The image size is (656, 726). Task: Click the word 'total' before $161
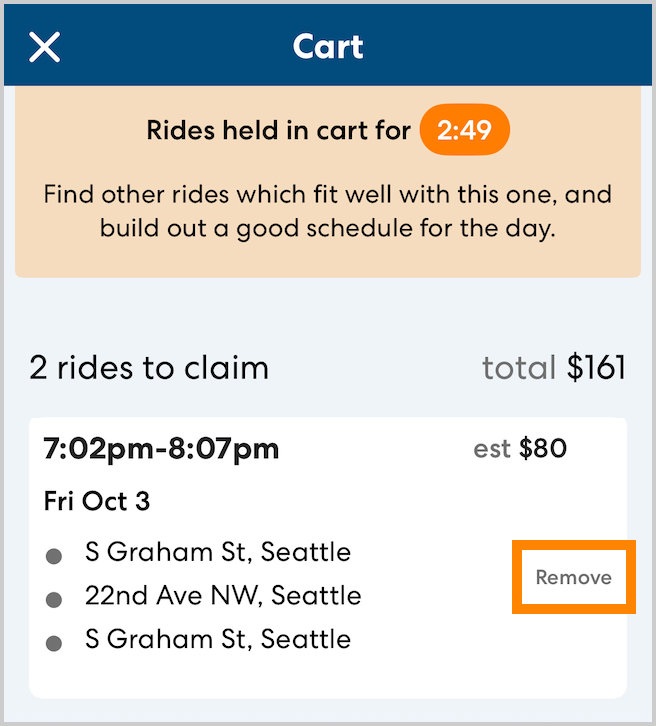click(x=518, y=368)
